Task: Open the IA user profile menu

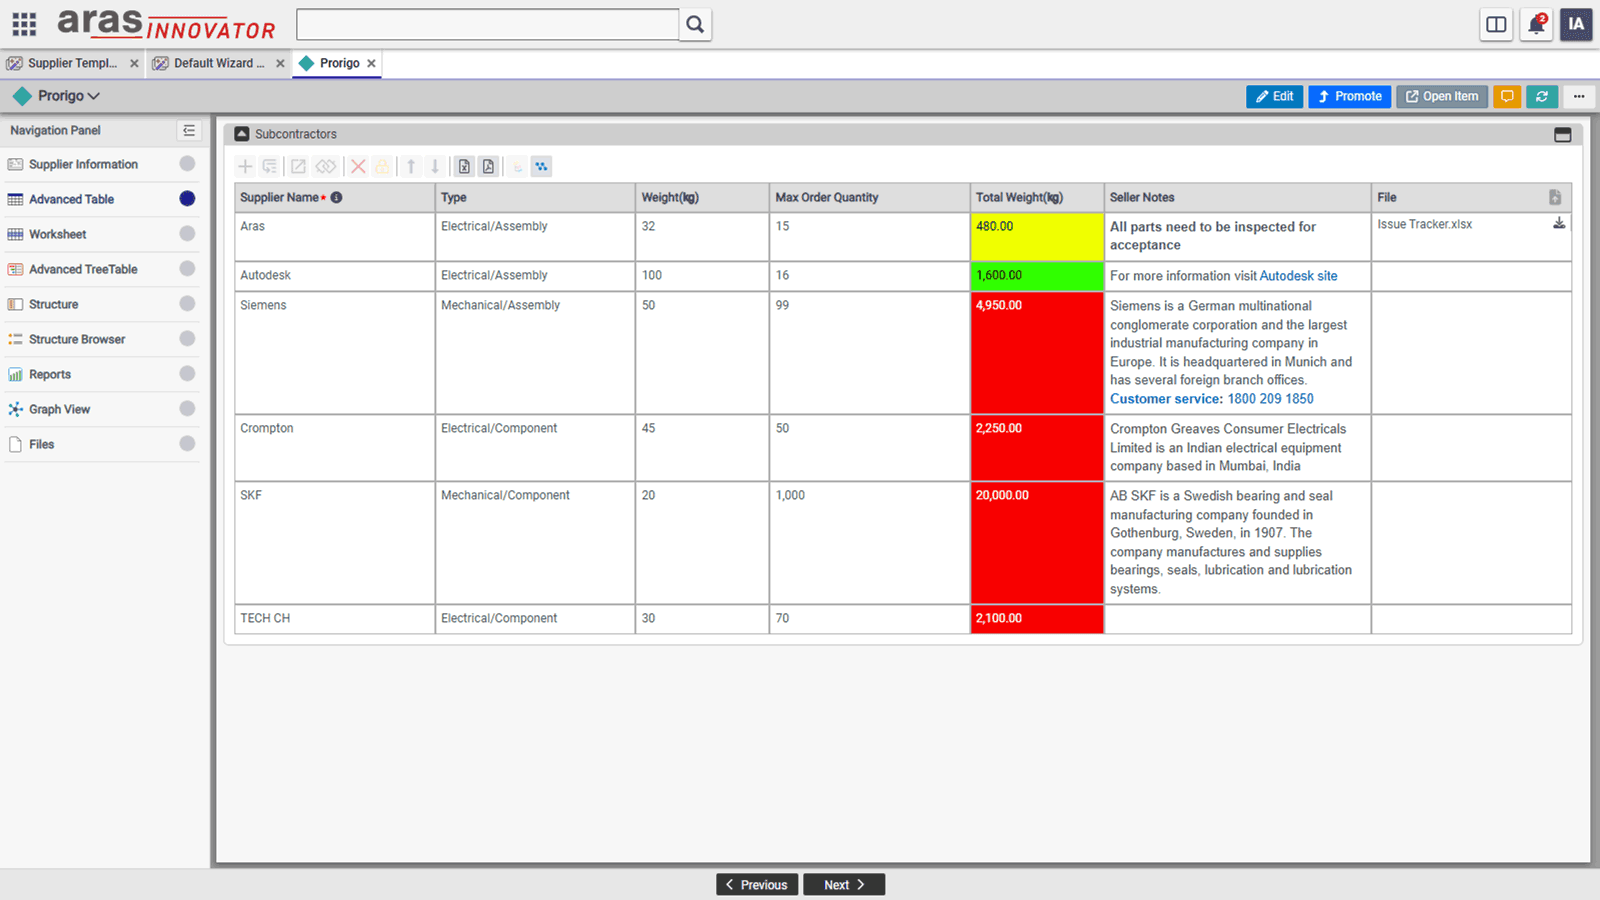Action: point(1576,24)
